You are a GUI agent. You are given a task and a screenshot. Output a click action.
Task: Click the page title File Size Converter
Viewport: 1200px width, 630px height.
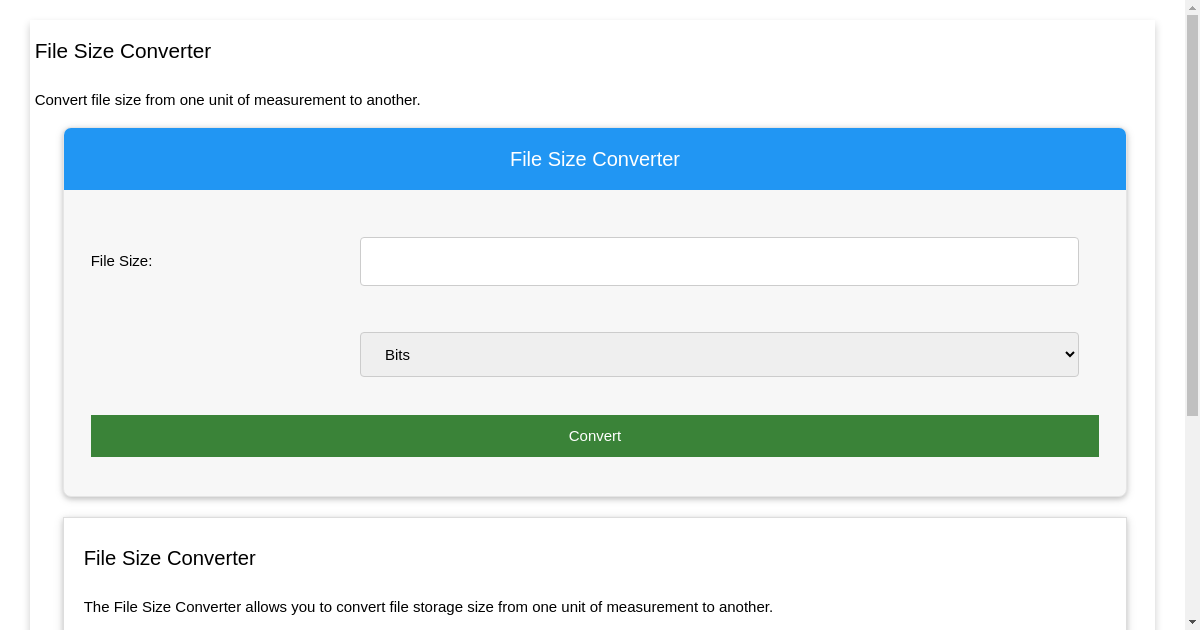point(122,51)
